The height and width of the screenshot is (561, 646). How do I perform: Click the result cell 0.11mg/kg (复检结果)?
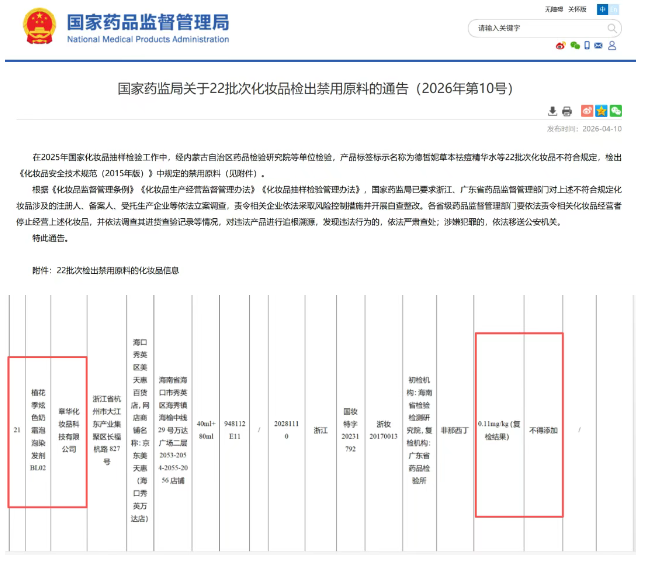click(499, 430)
